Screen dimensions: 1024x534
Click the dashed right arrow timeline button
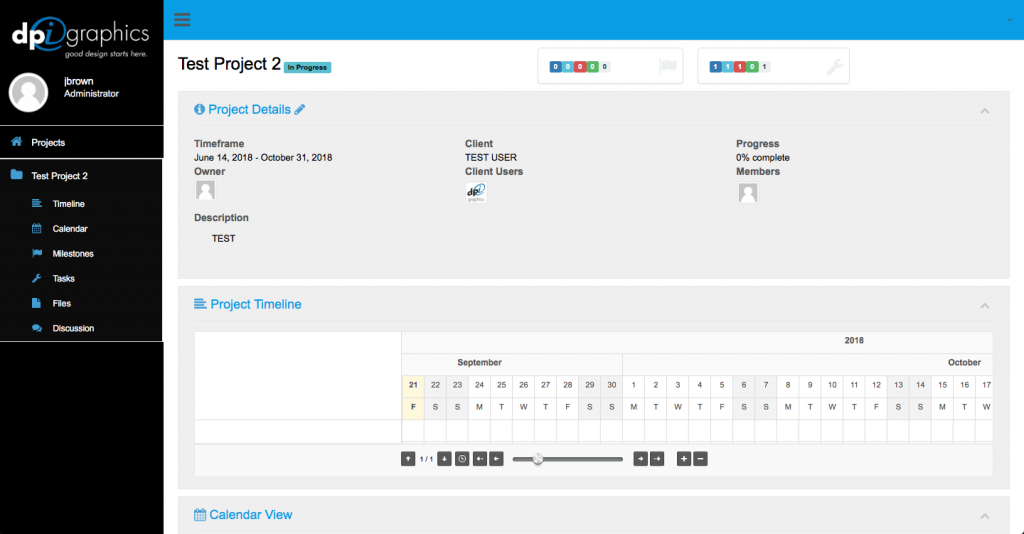click(x=657, y=459)
